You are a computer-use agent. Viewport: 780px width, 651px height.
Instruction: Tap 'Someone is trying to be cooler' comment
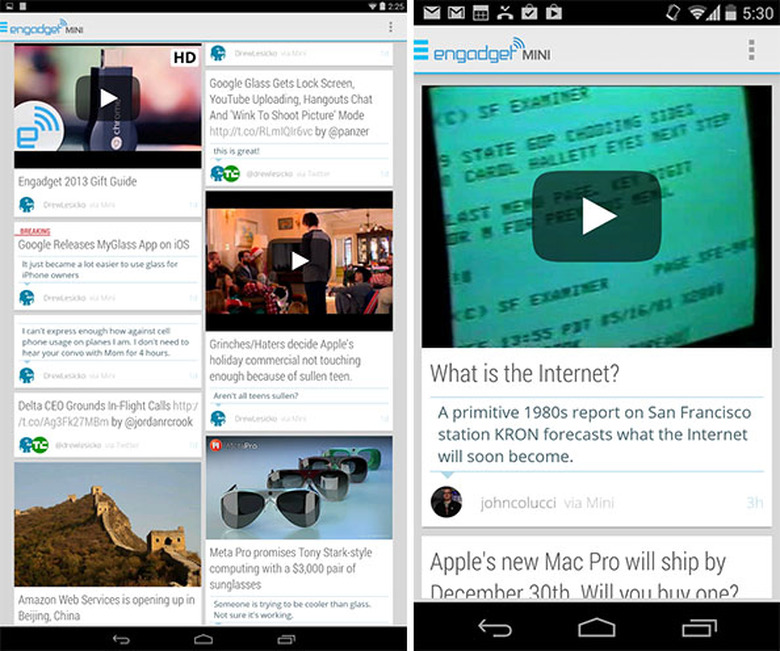coord(292,609)
